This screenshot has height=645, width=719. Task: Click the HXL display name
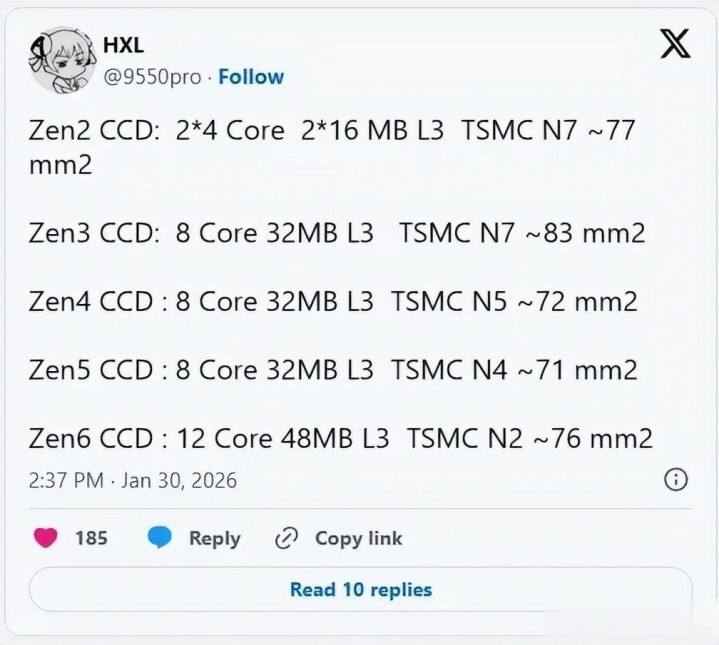(x=125, y=45)
